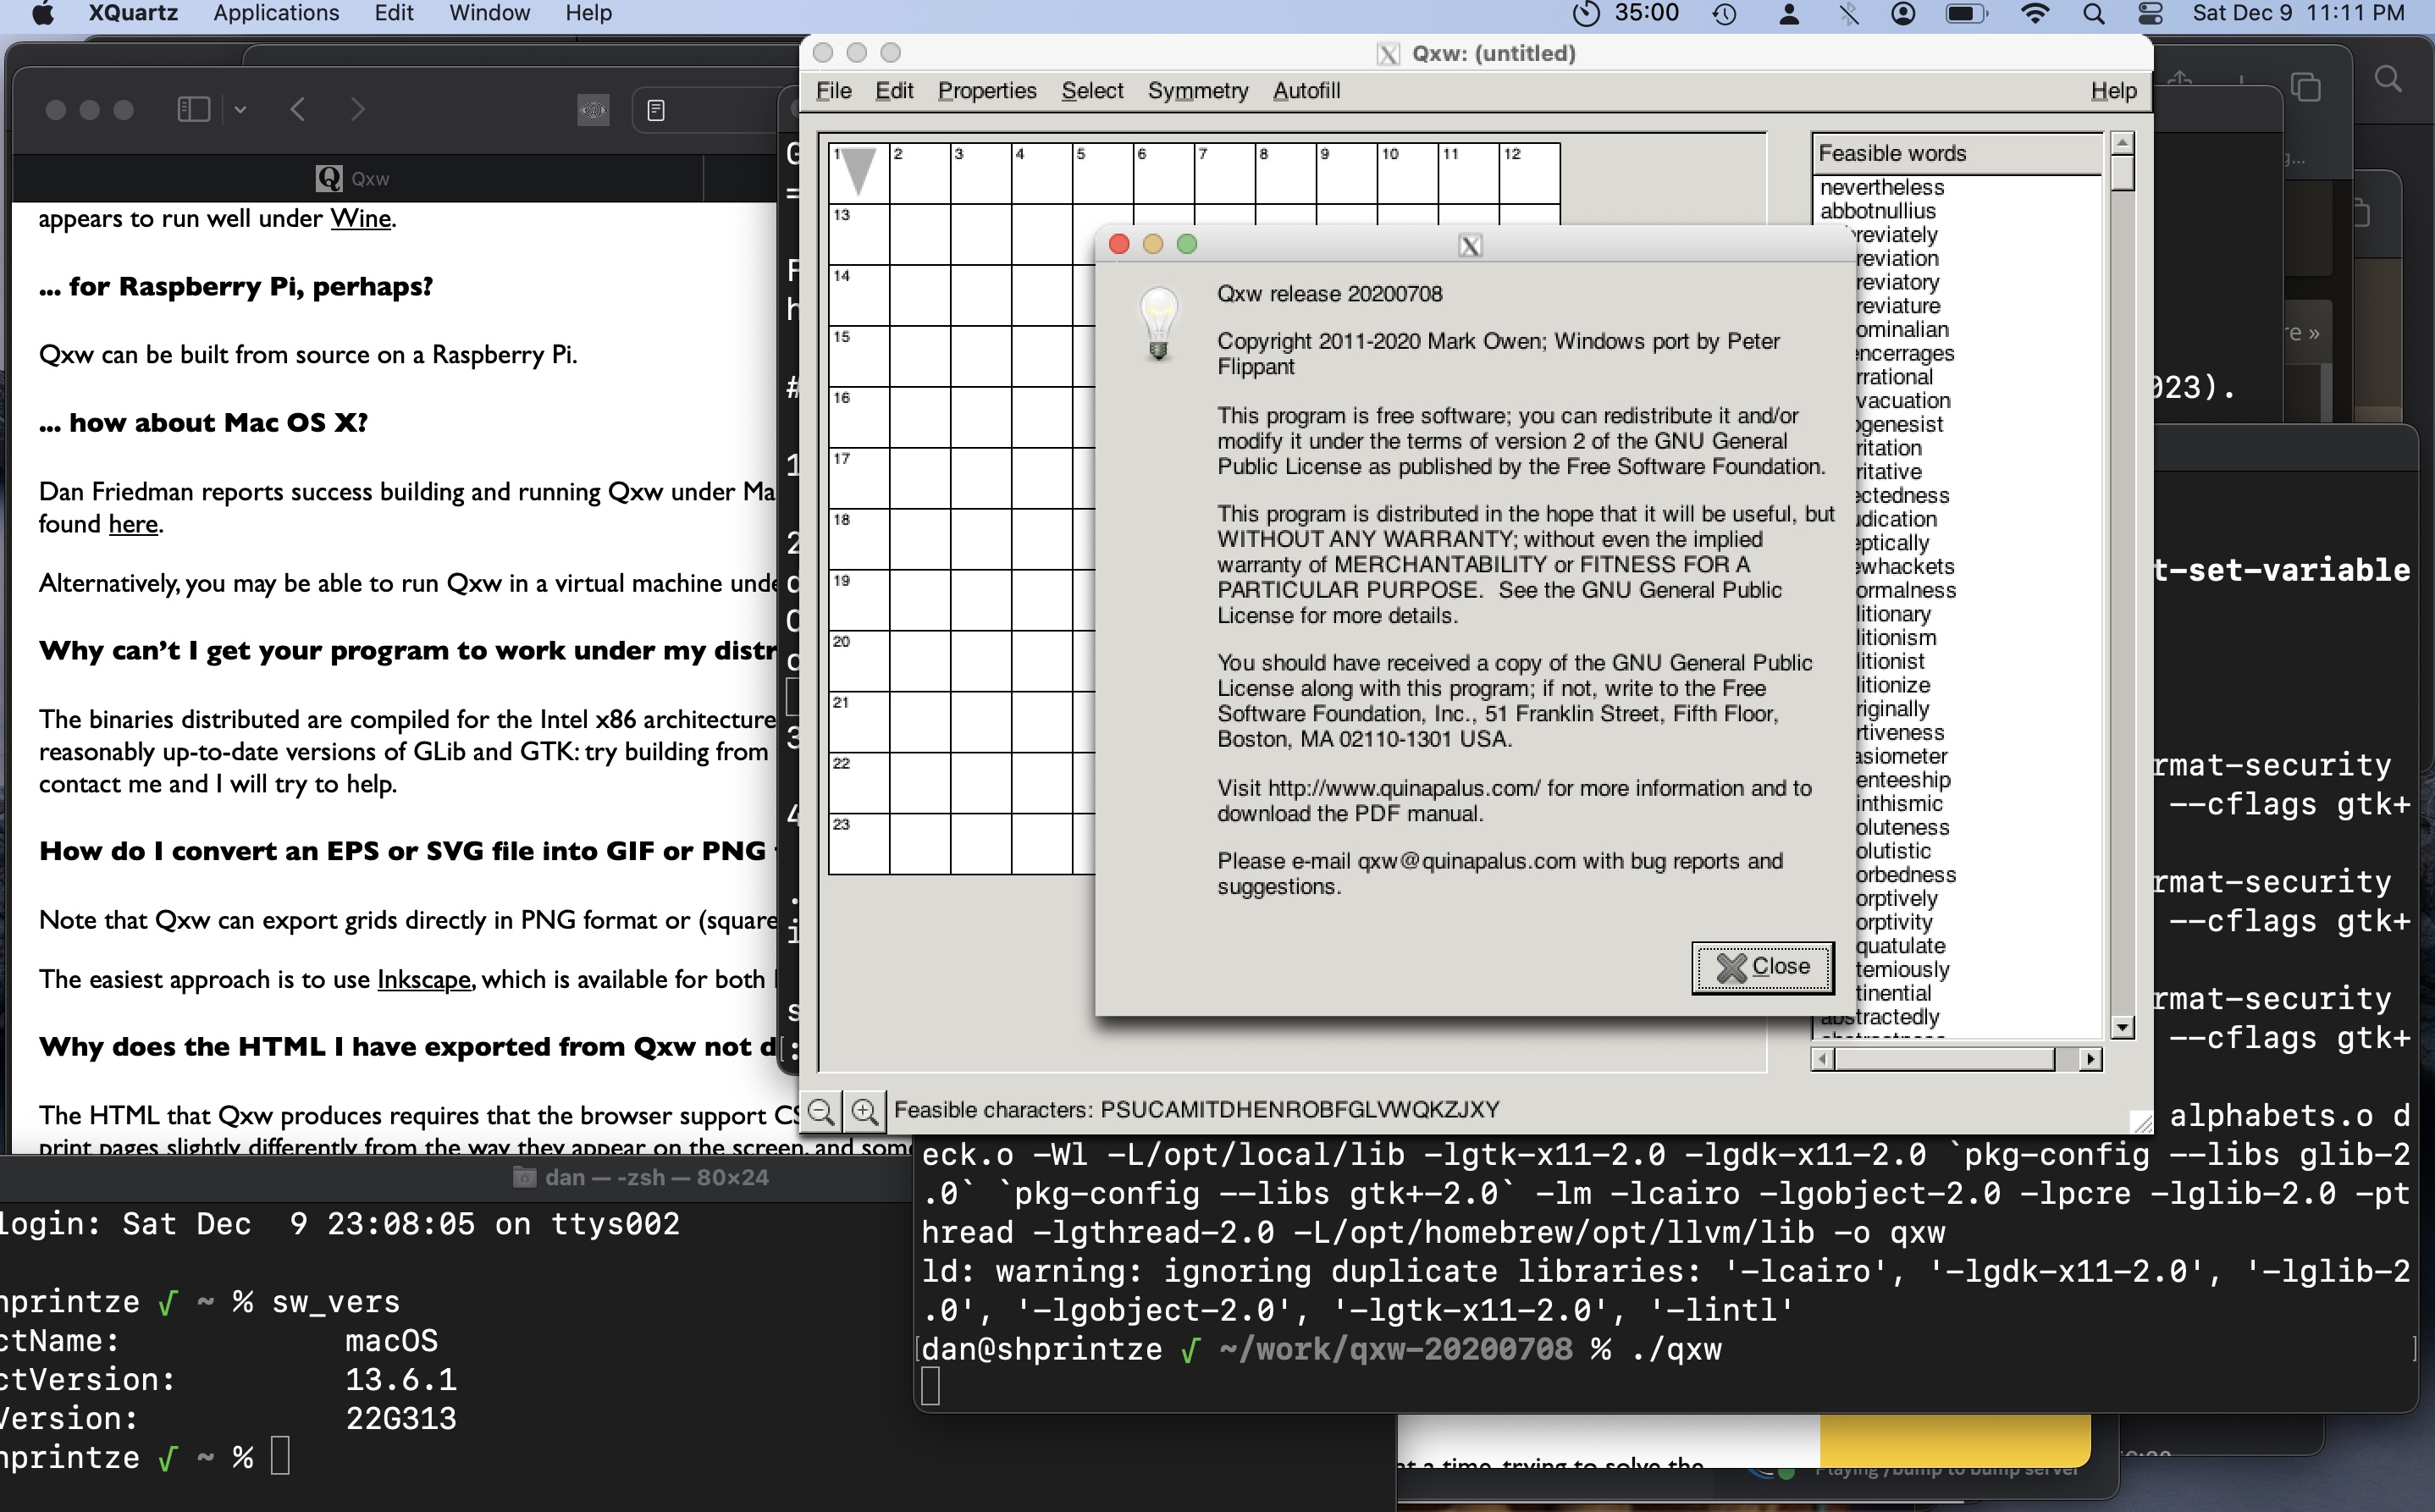Select grid cell numbered 12
The image size is (2435, 1512).
(x=1529, y=174)
